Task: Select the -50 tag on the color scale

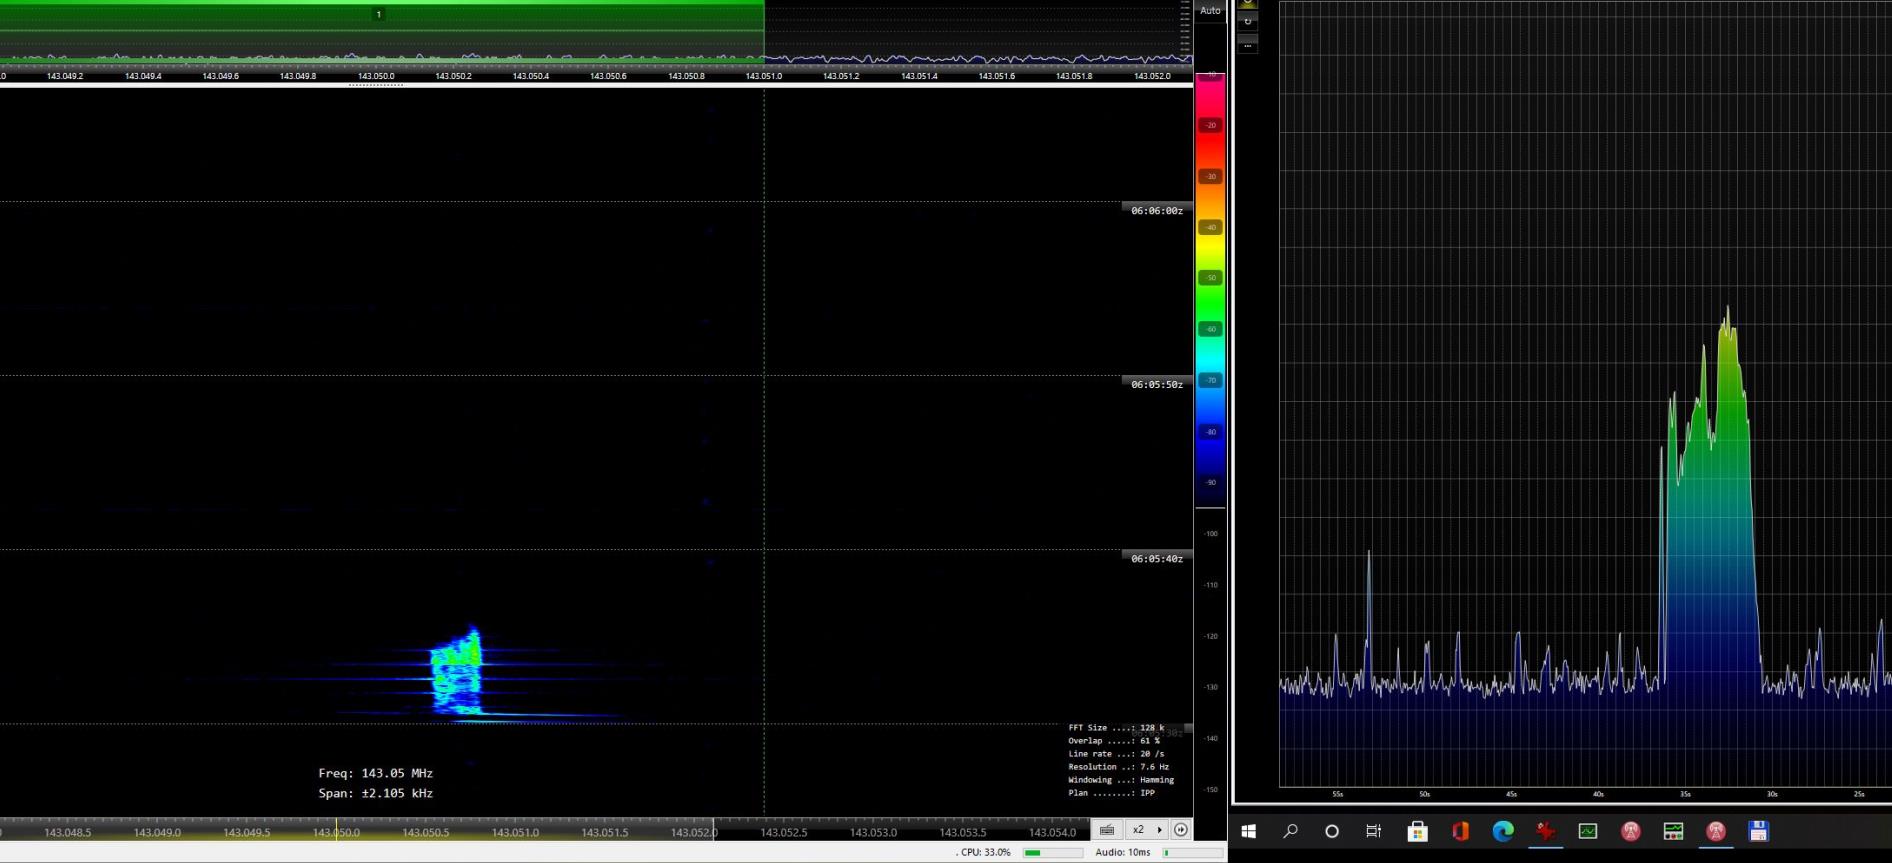Action: [1211, 278]
